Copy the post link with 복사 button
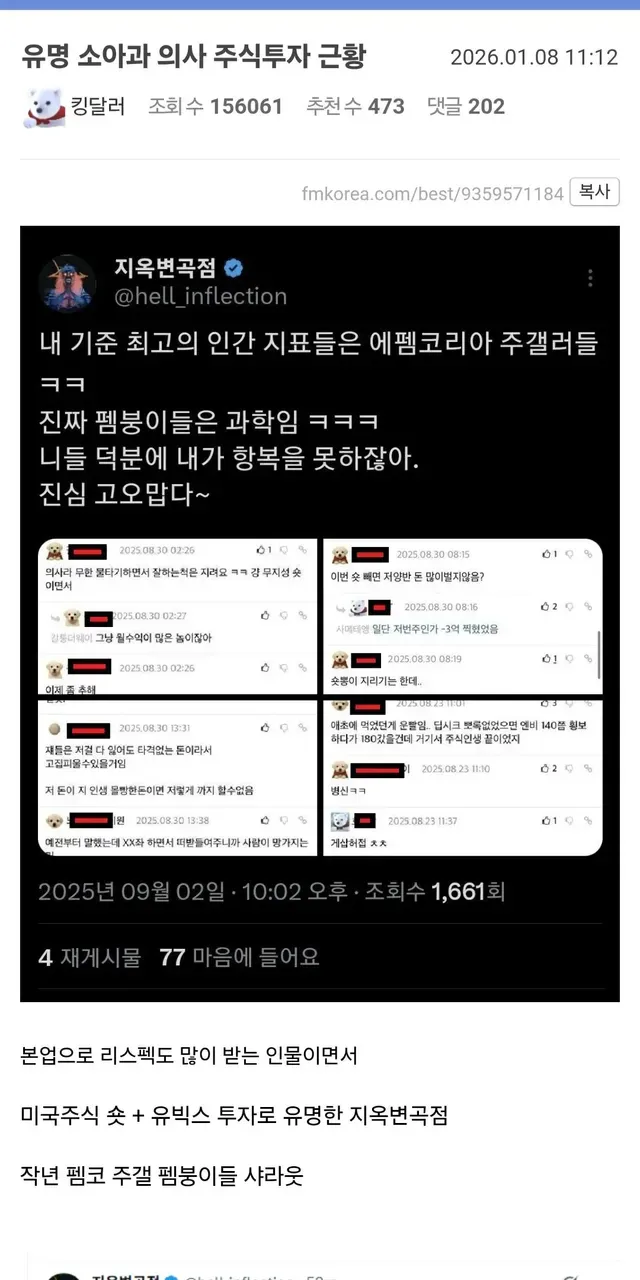640x1280 pixels. [595, 192]
